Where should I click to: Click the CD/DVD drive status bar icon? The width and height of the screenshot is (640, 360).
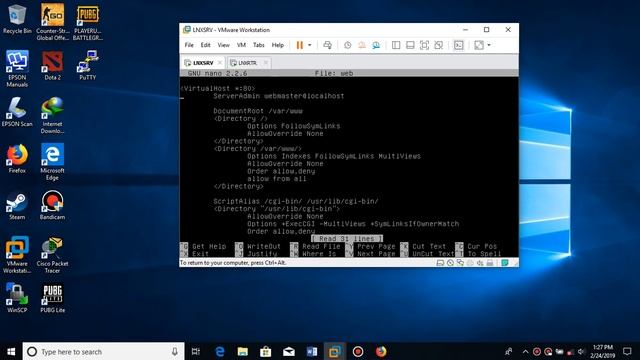[x=450, y=263]
